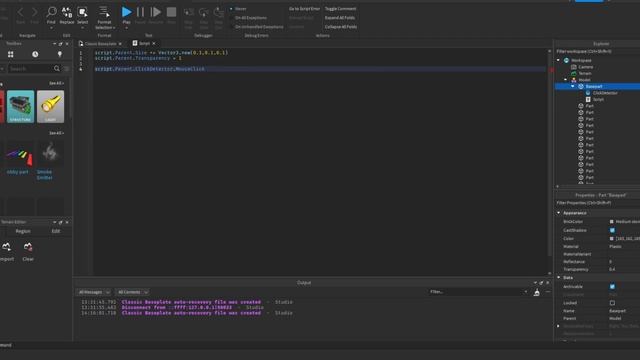640x360 pixels.
Task: Click the Color property swatch
Action: click(x=611, y=238)
